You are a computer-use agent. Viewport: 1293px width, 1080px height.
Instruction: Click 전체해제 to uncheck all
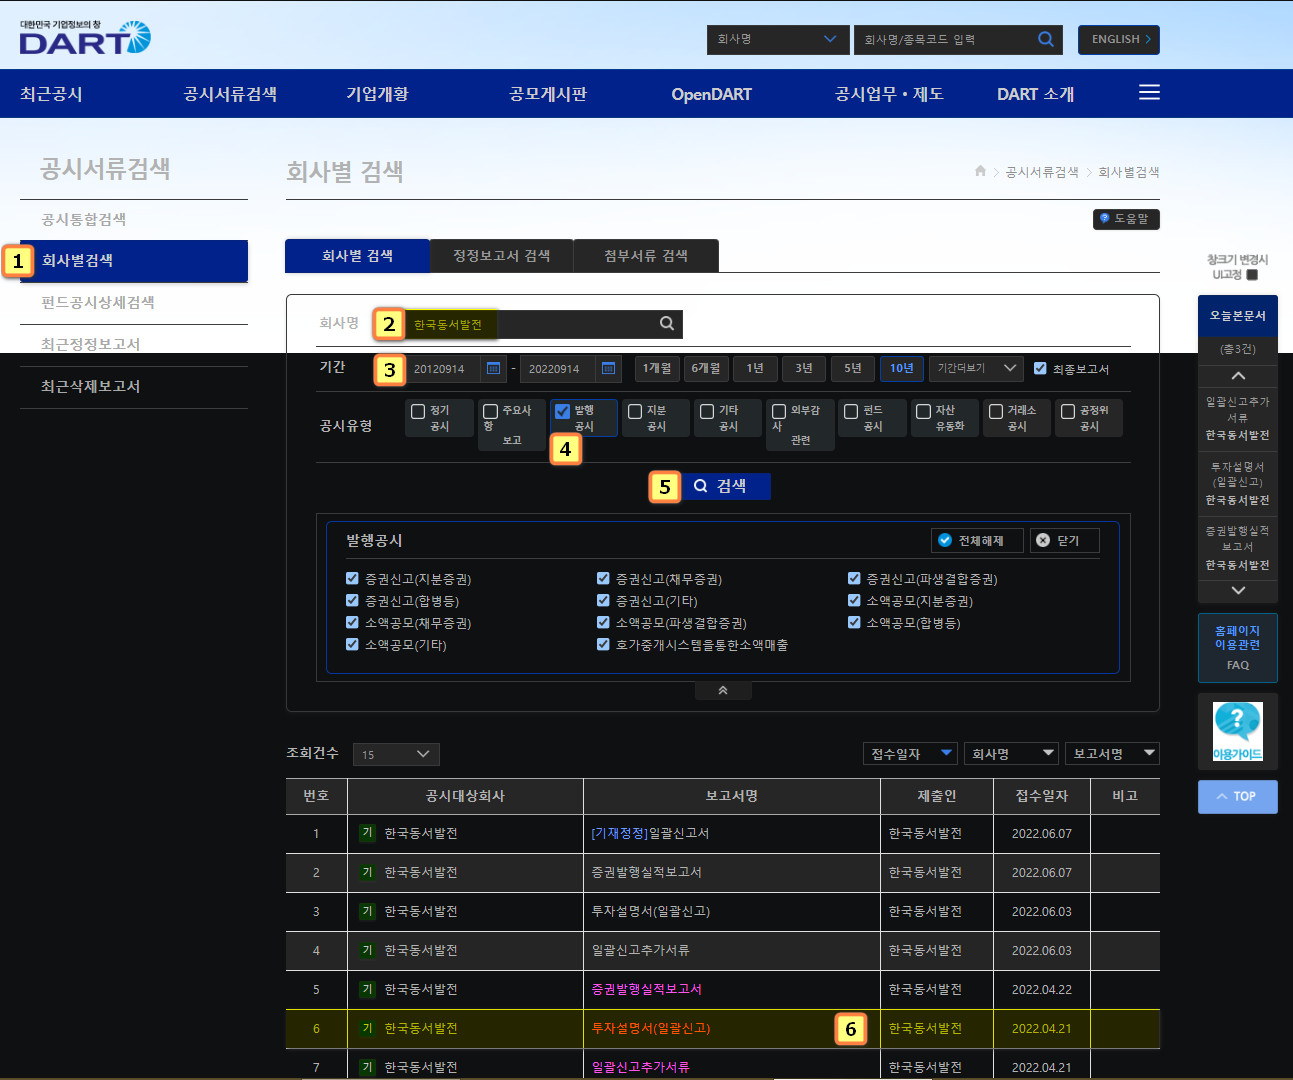(x=978, y=540)
